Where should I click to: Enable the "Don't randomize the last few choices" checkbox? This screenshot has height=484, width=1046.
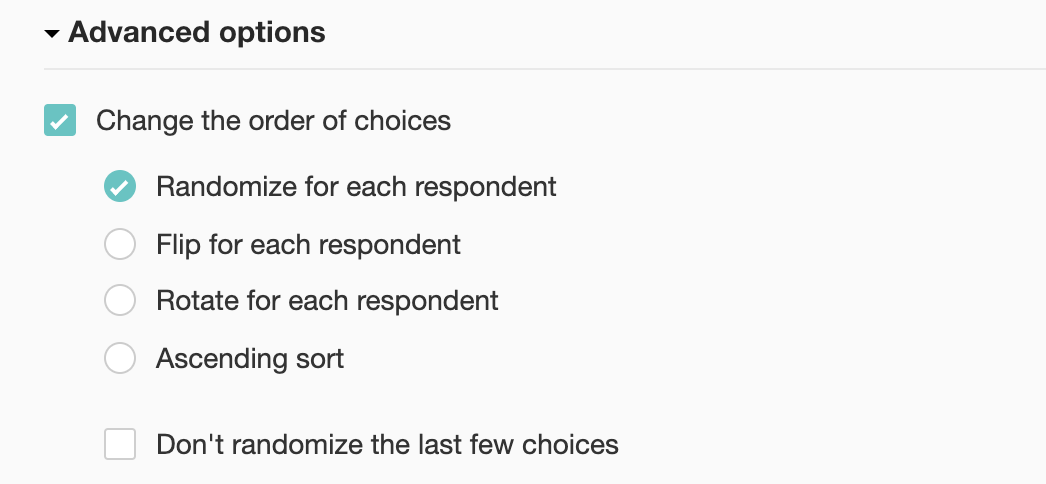[120, 444]
